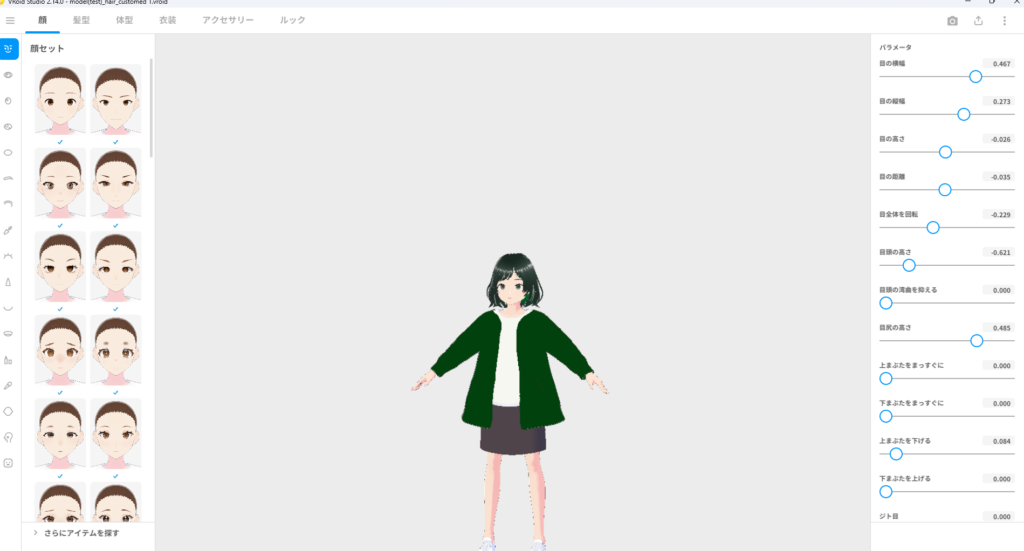
Task: Click the camera capture icon
Action: point(952,21)
